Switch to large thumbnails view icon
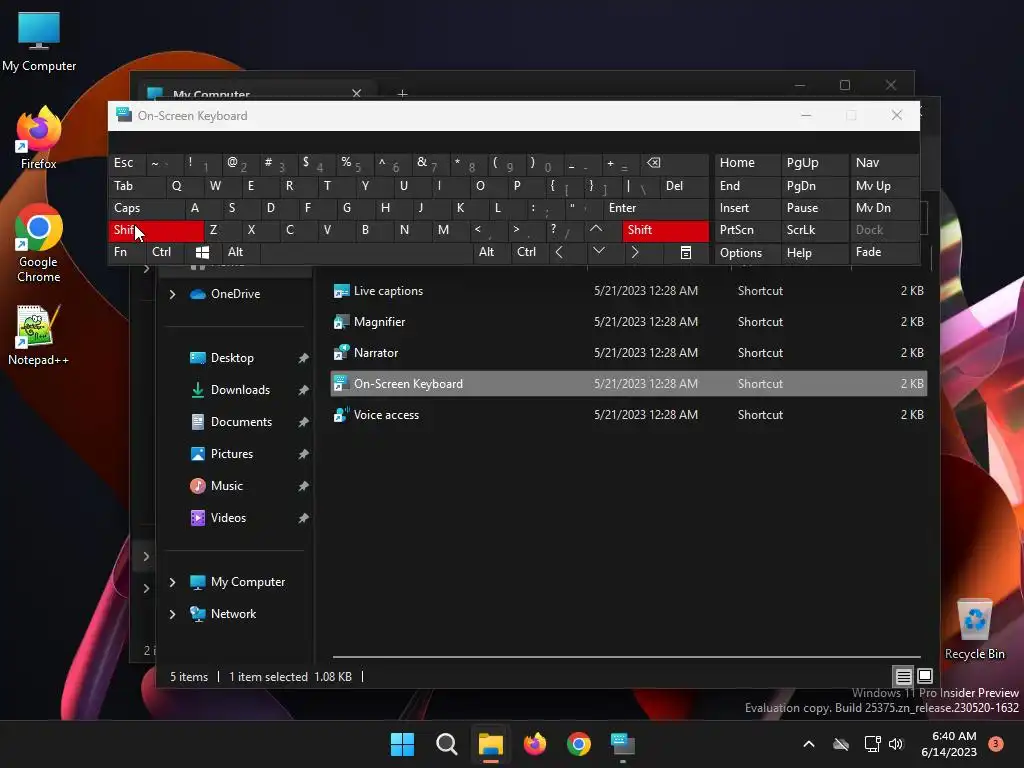1024x768 pixels. [925, 676]
